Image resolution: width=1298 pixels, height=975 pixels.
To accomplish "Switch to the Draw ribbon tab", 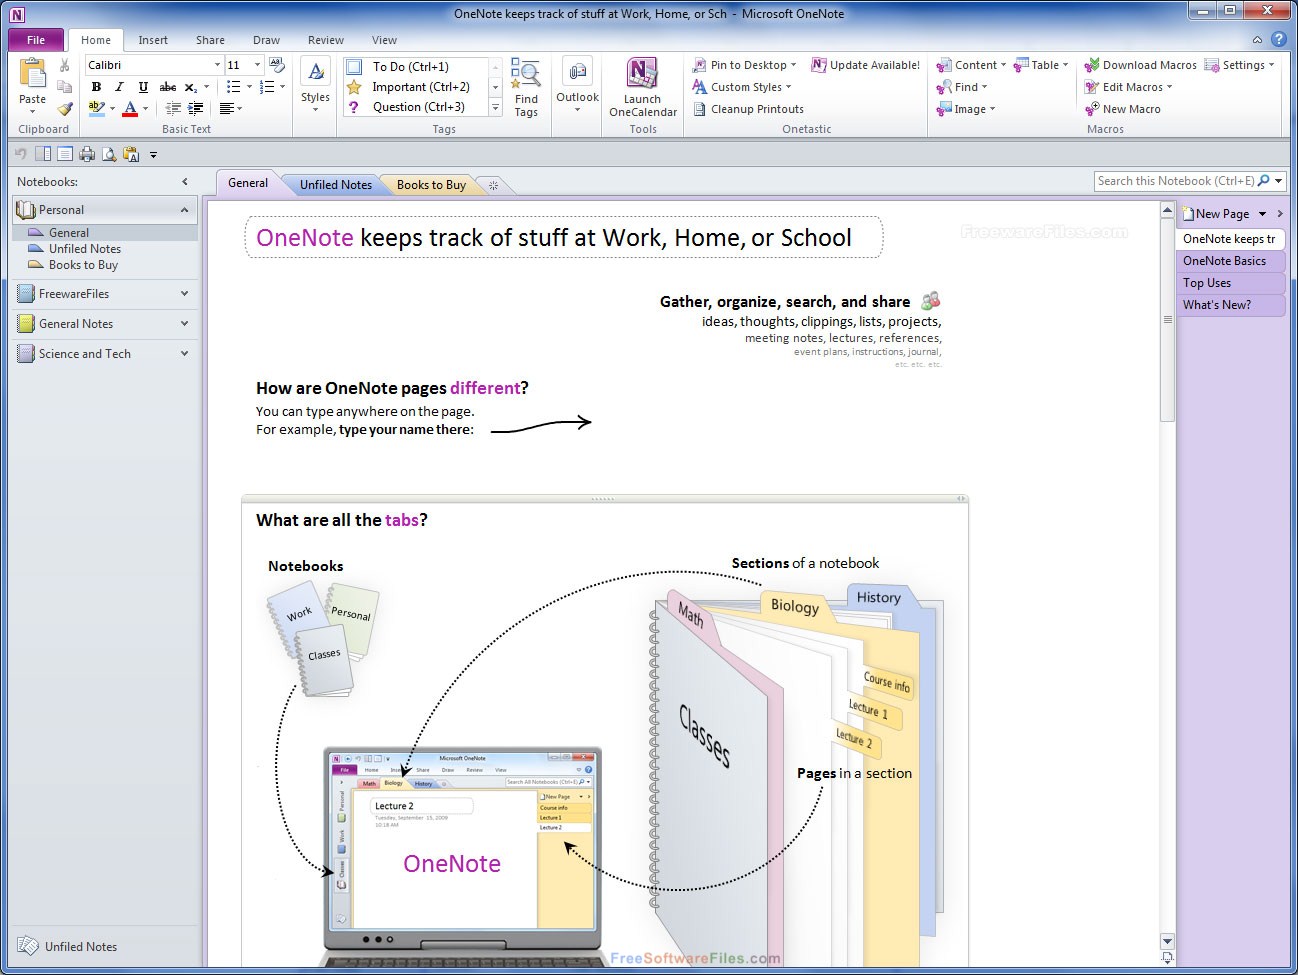I will click(x=266, y=40).
